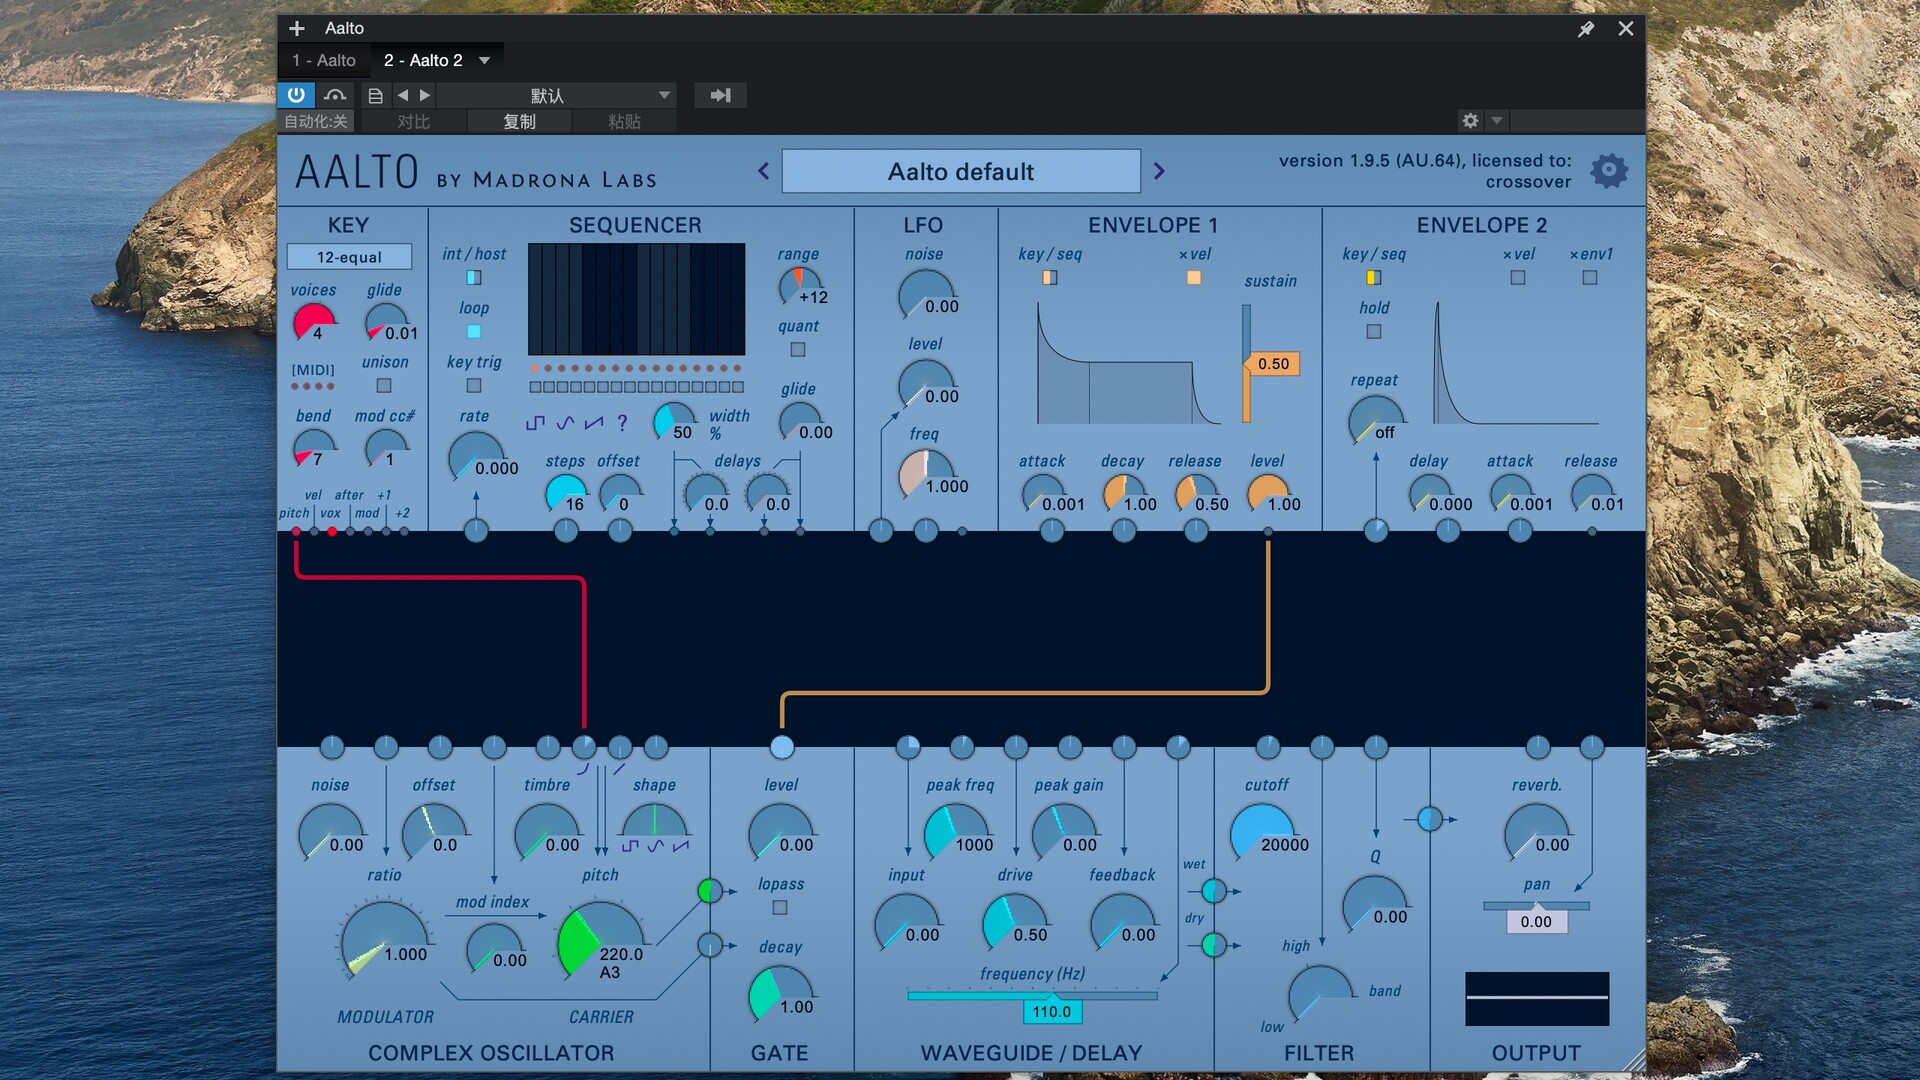This screenshot has height=1080, width=1920.
Task: Toggle the plugin power bypass button
Action: pos(296,95)
